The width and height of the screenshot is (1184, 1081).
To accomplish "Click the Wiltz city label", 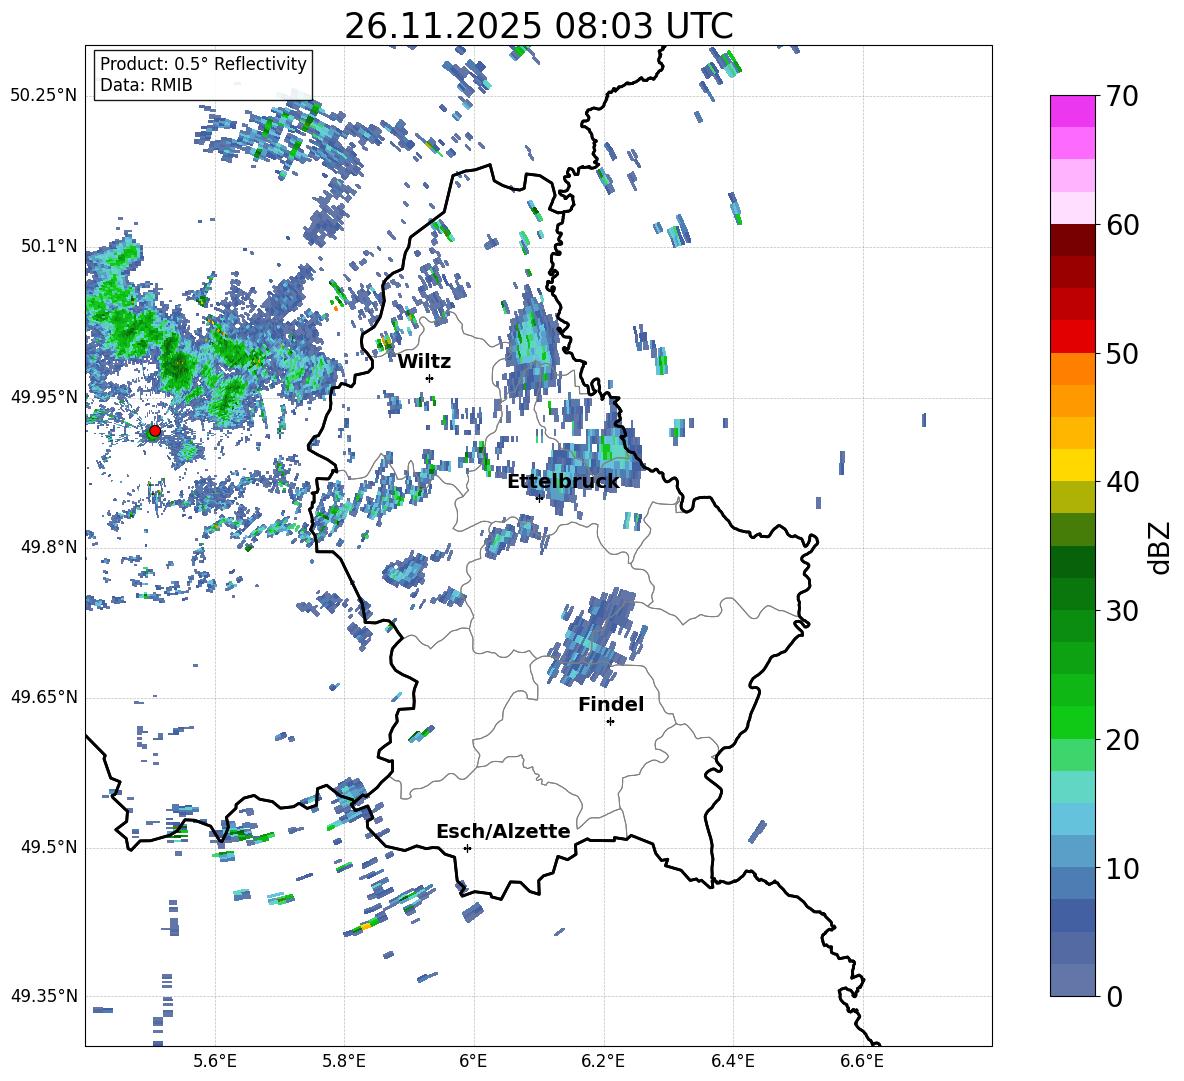I will click(424, 362).
